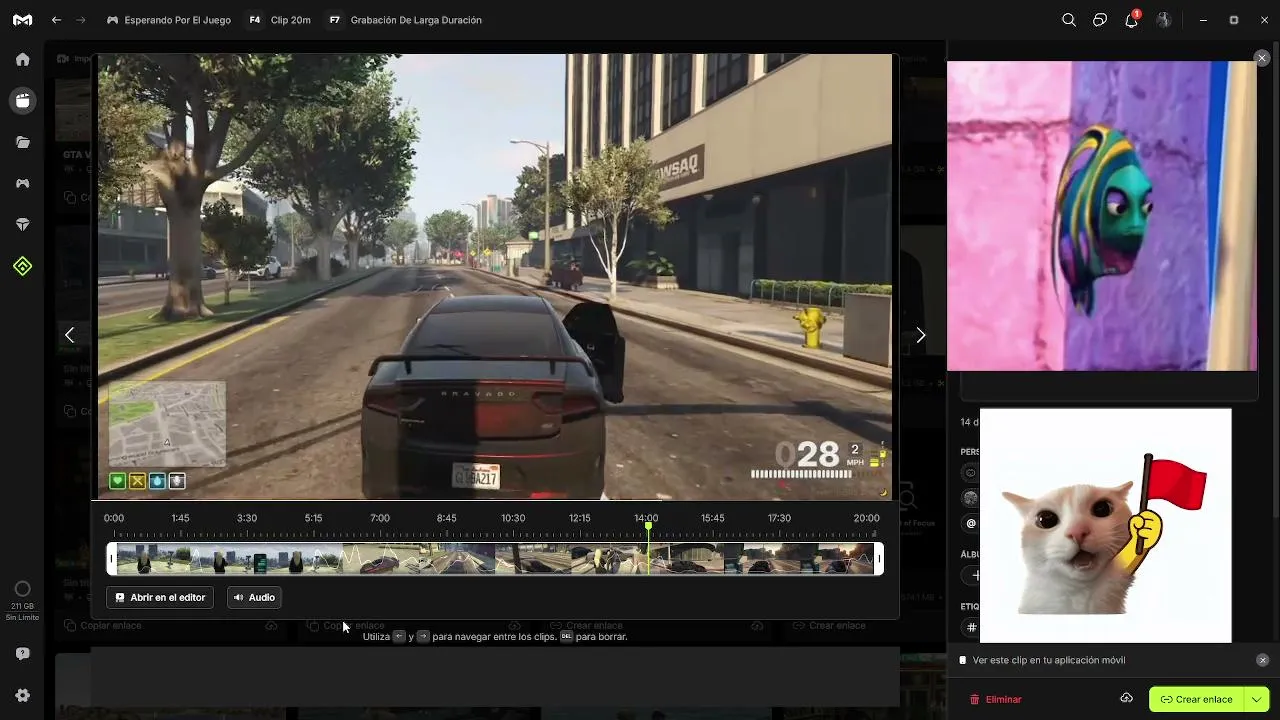Click the 3:30 mark on the timeline ruler
This screenshot has width=1280, height=720.
tap(247, 518)
